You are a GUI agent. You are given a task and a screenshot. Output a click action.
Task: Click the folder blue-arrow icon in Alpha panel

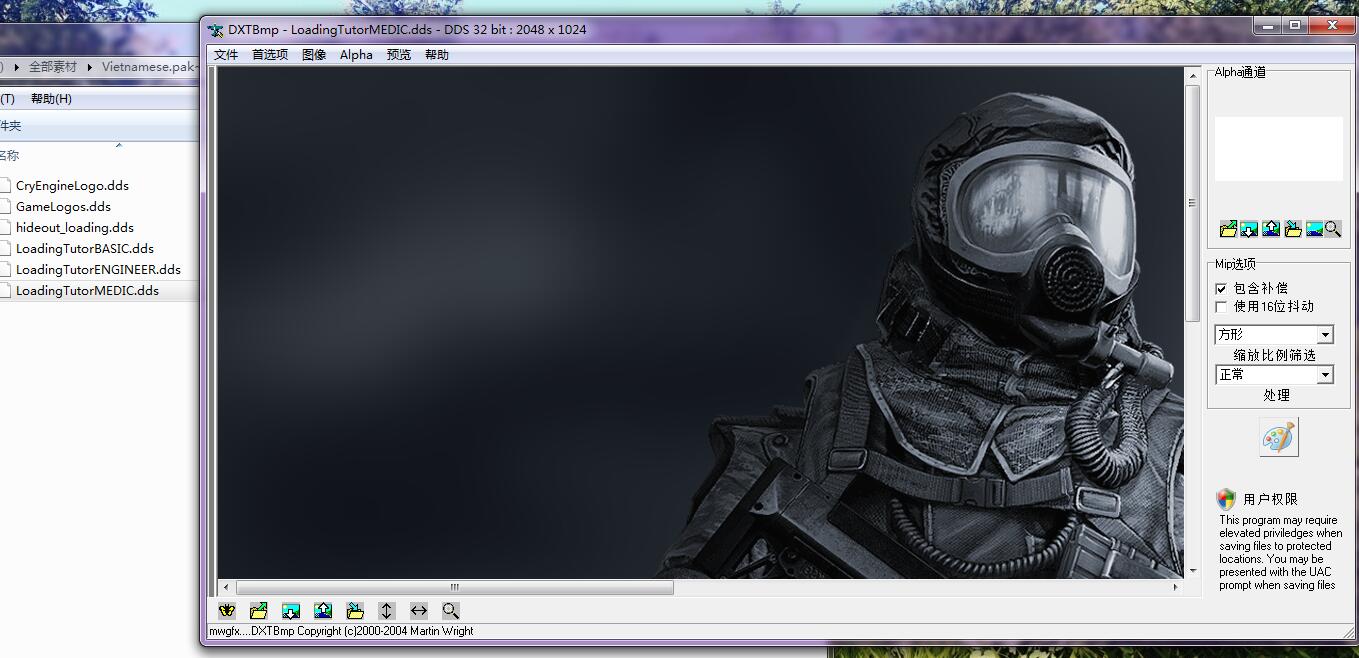[x=1293, y=229]
